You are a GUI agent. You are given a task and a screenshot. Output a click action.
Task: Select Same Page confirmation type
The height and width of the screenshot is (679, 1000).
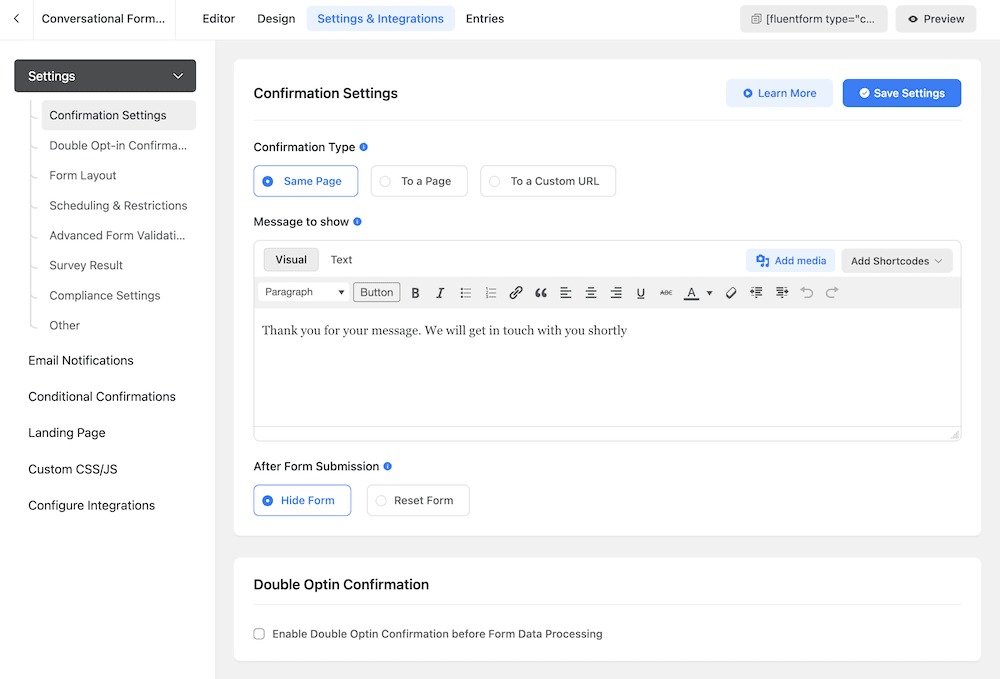305,181
